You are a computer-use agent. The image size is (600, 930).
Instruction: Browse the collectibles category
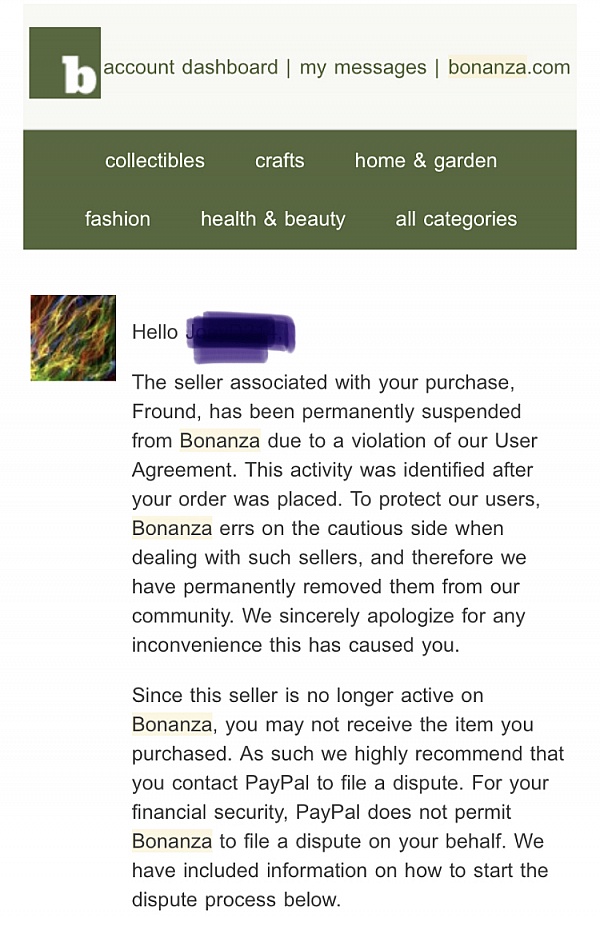(x=154, y=160)
